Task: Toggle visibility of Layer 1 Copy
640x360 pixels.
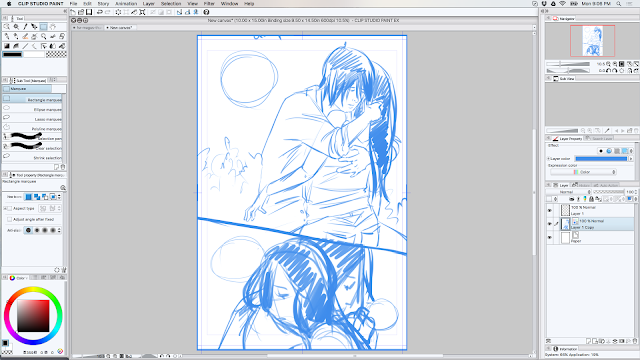Action: (x=549, y=224)
